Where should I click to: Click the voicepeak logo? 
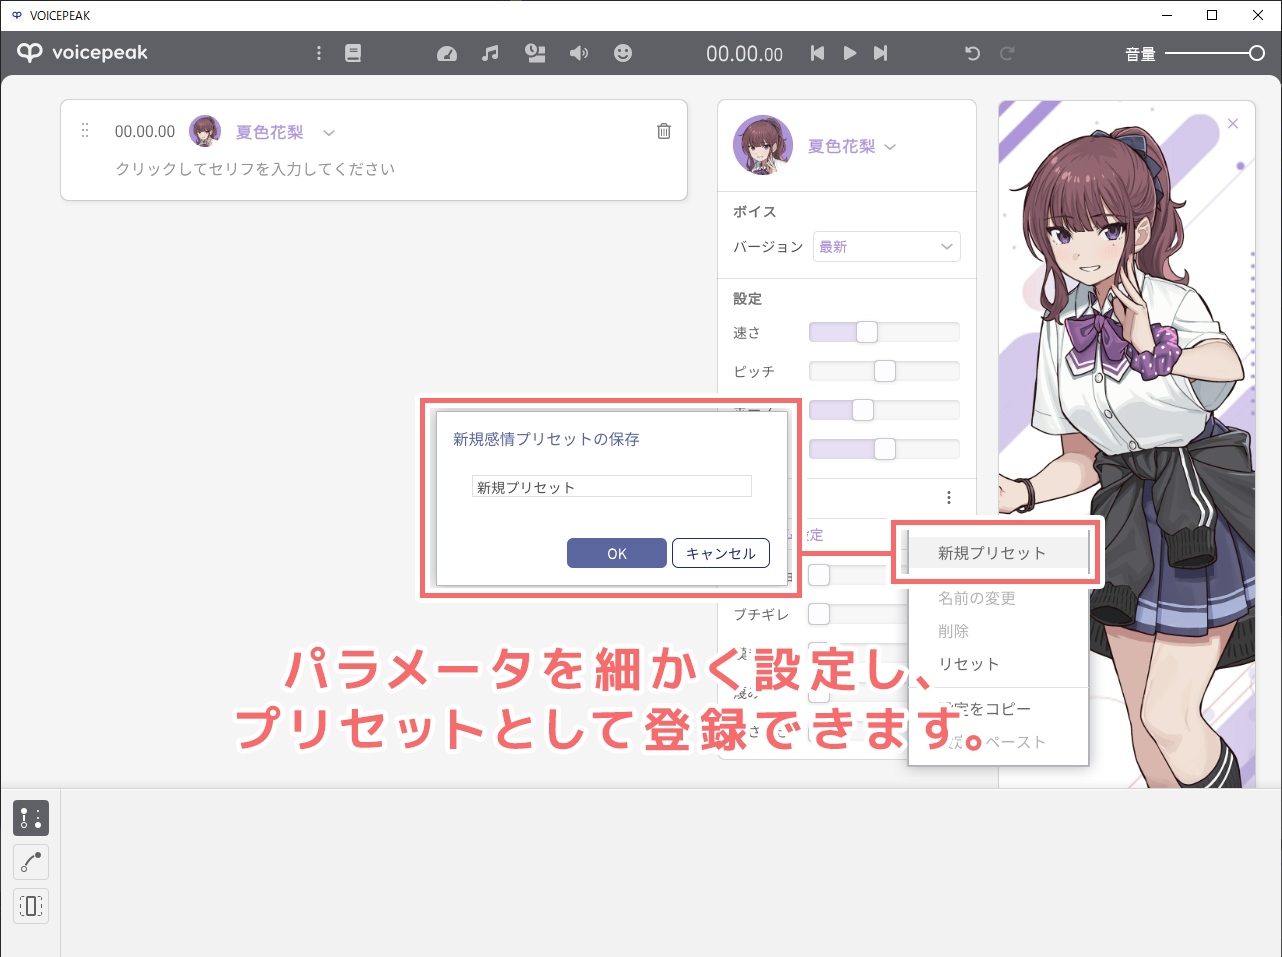tap(83, 53)
